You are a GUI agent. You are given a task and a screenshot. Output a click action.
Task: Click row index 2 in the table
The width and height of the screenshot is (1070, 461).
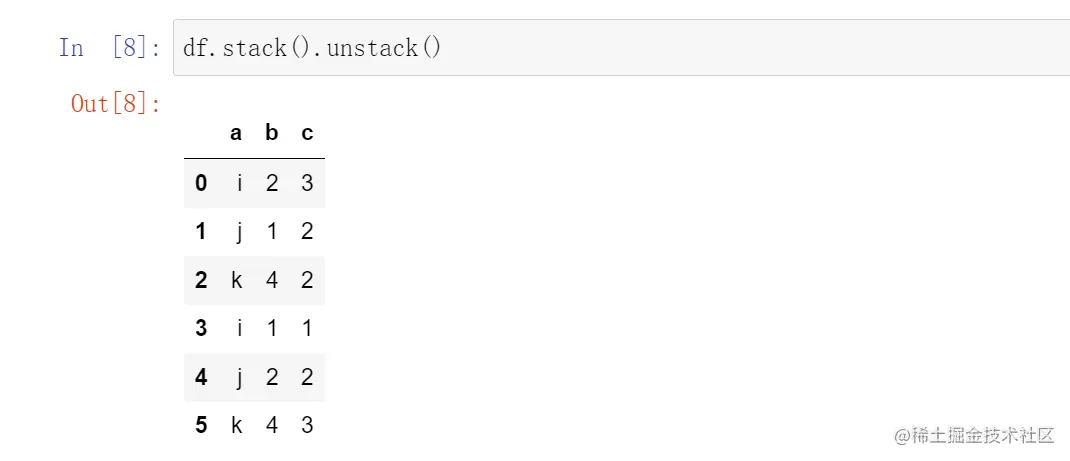[x=201, y=280]
